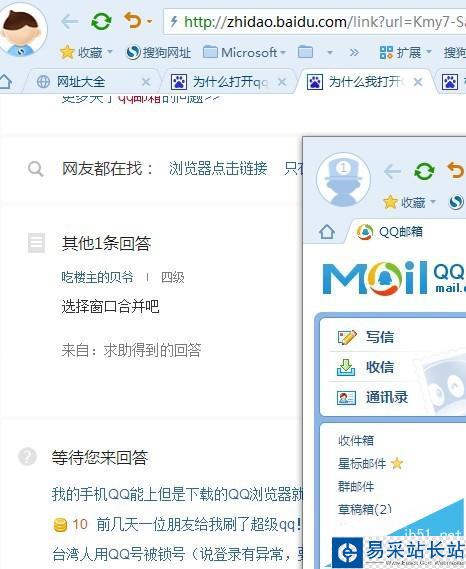Click the question mark icon by 等待您来回答
The width and height of the screenshot is (466, 569).
(28, 456)
